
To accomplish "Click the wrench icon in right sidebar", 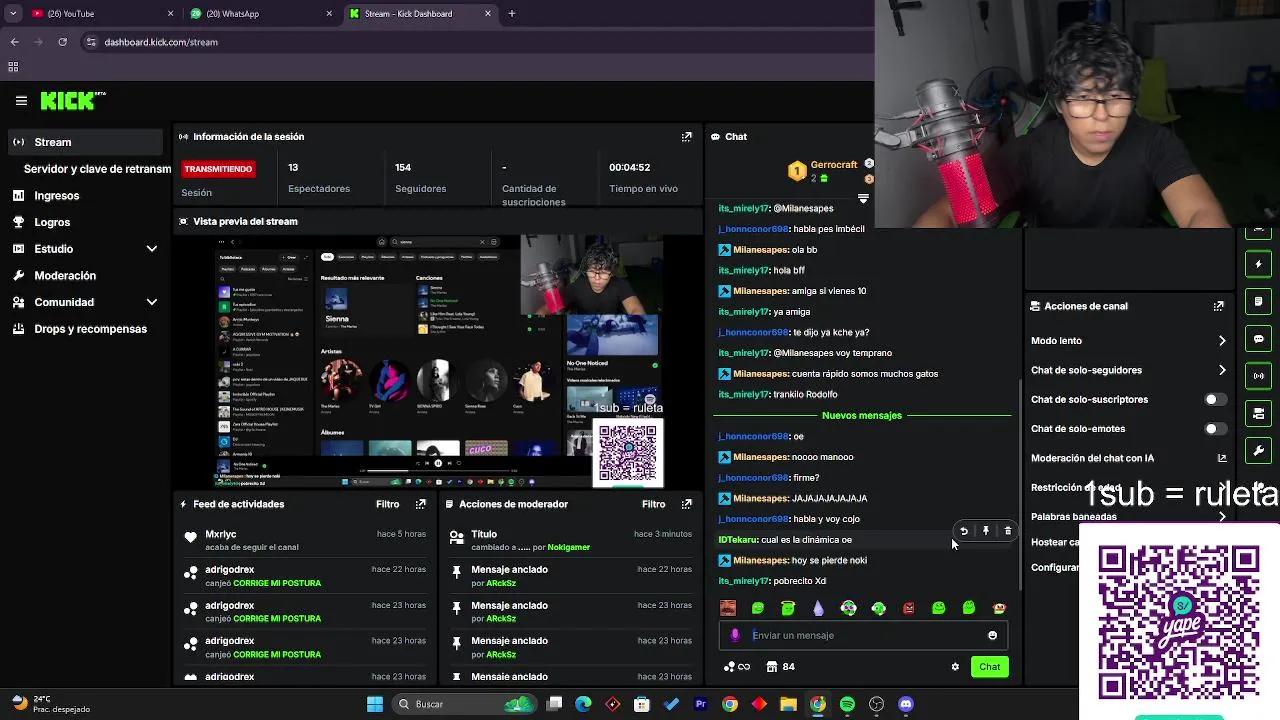I will tap(1259, 450).
